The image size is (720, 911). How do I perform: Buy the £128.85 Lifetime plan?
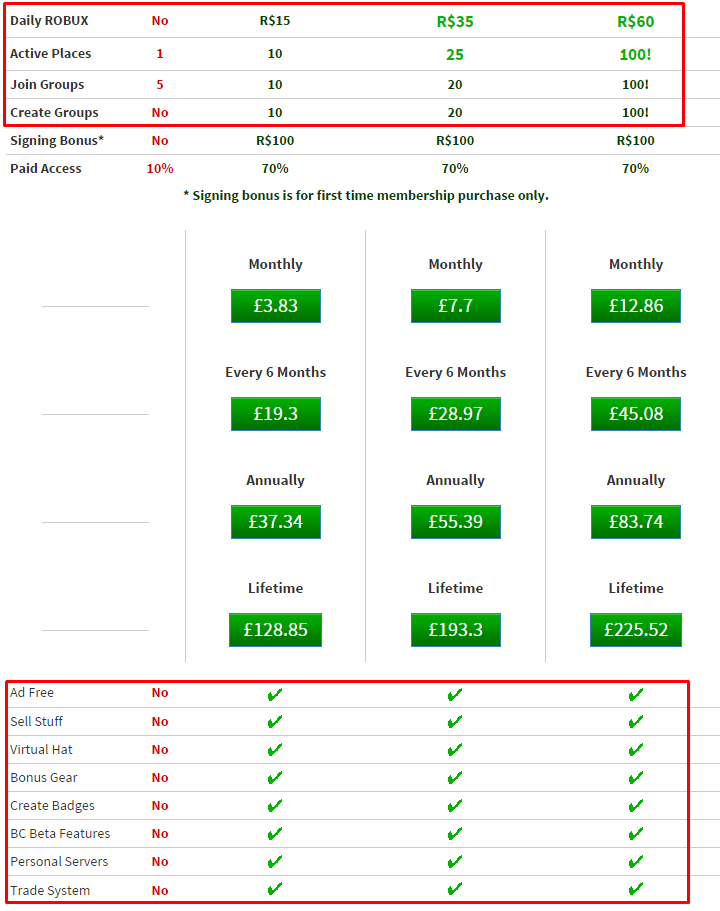coord(275,630)
